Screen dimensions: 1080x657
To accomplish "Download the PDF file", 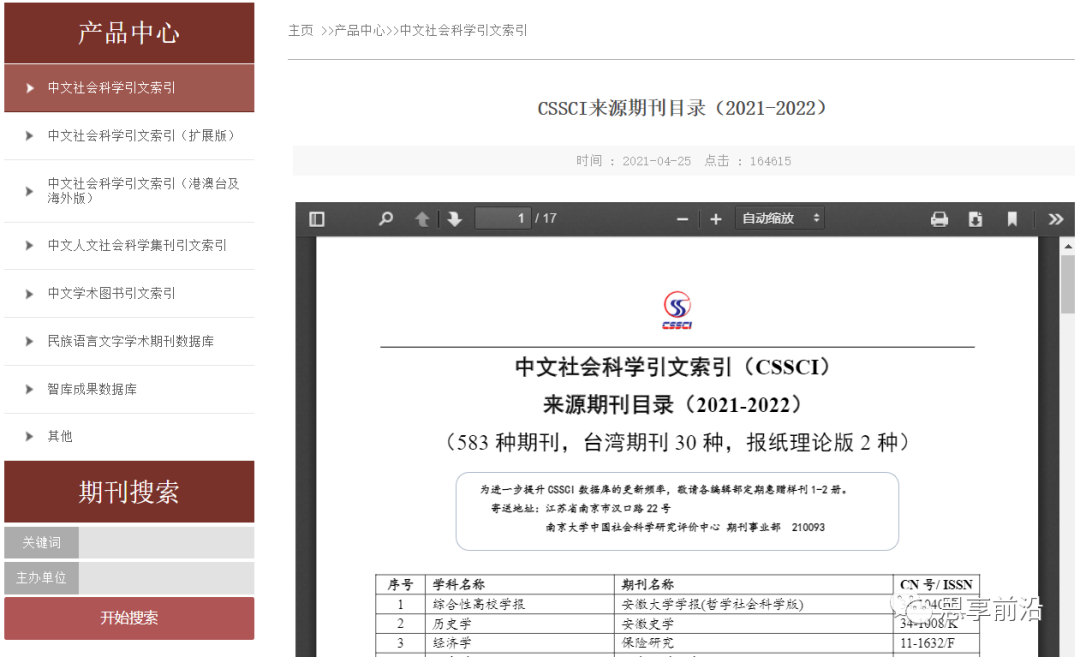I will tap(975, 219).
